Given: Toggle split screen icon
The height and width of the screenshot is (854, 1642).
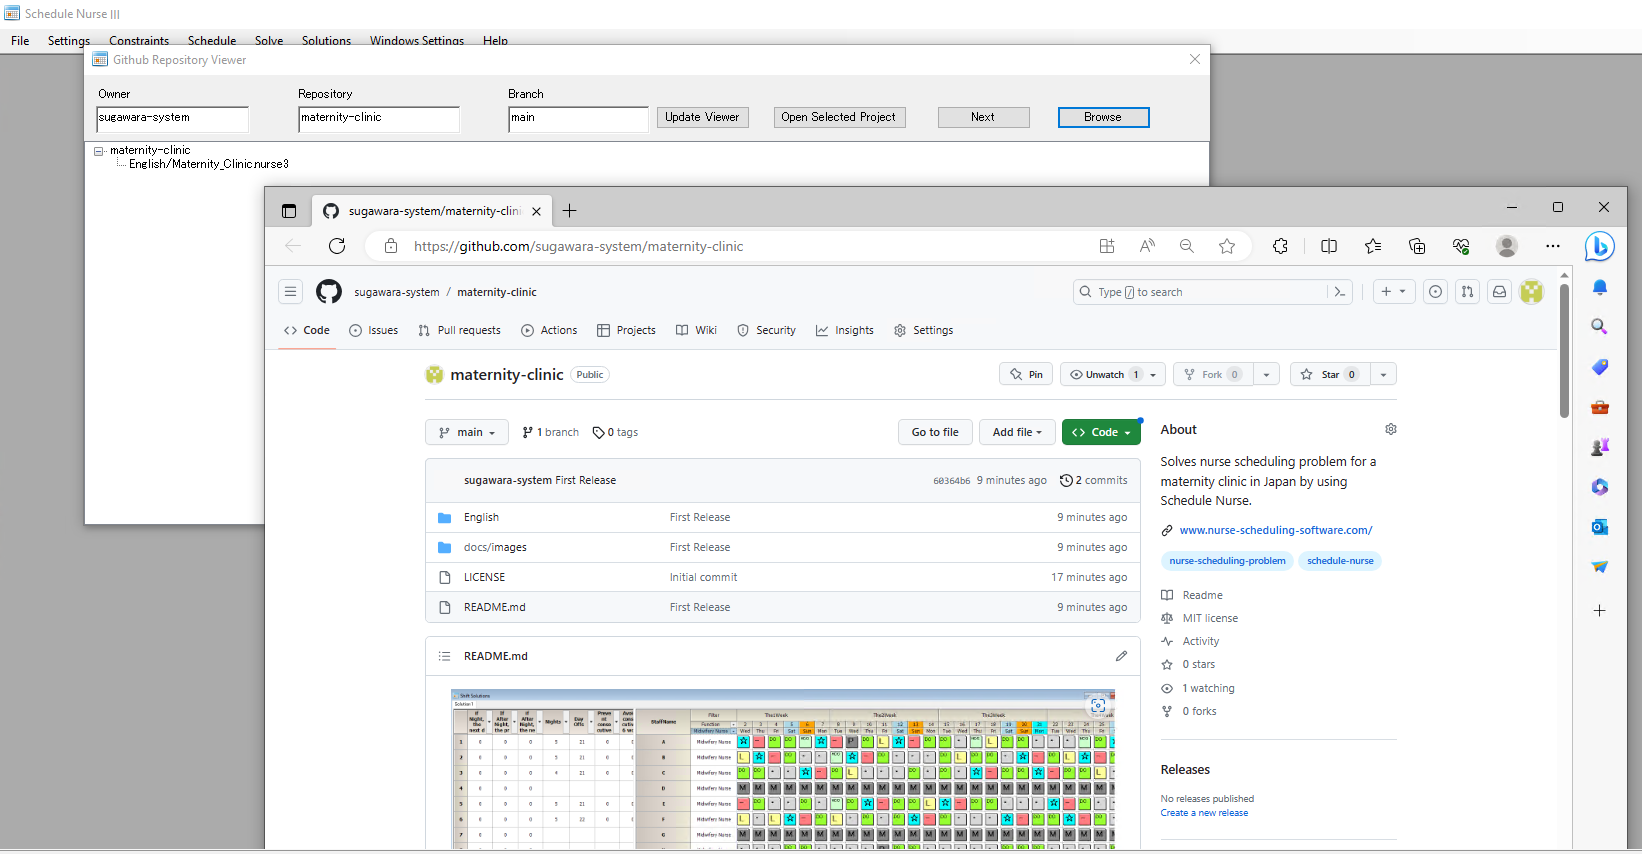Looking at the screenshot, I should (x=1329, y=246).
